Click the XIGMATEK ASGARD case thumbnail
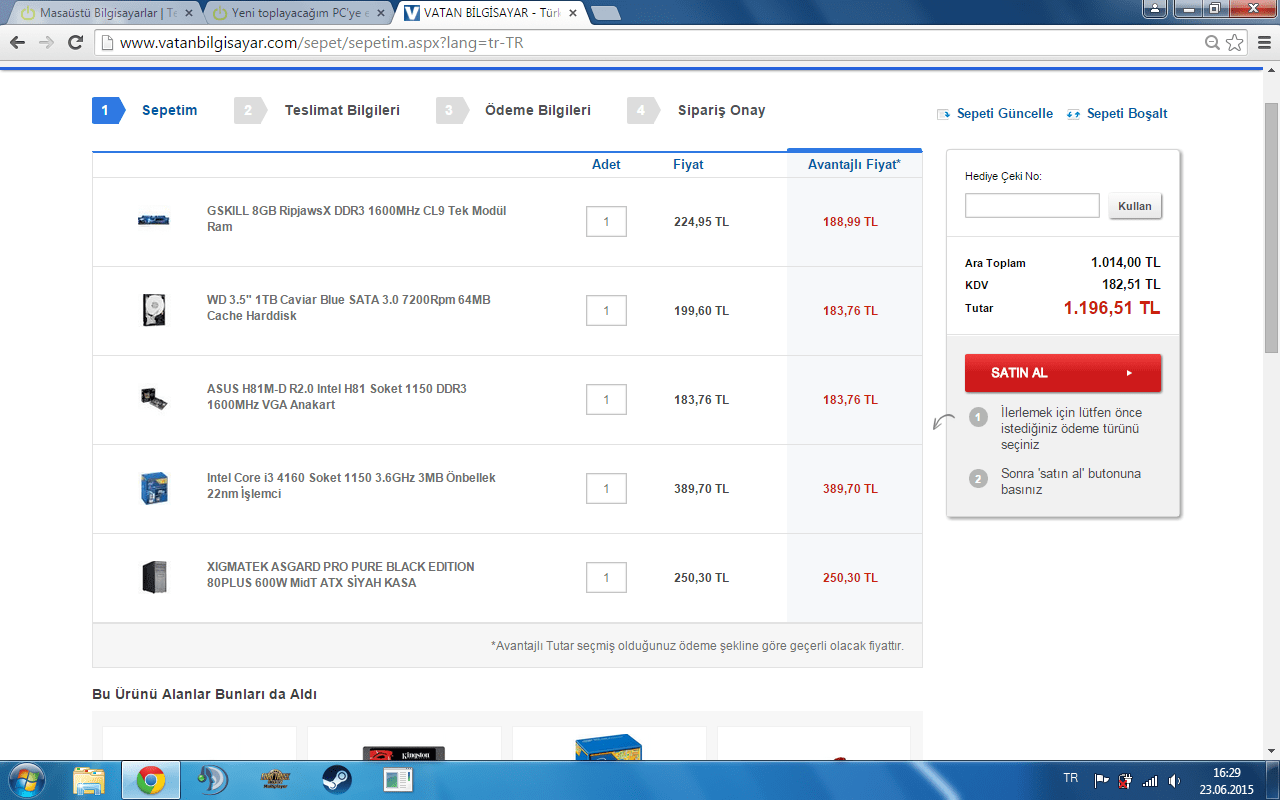Screen dimensions: 1280x800 point(153,576)
